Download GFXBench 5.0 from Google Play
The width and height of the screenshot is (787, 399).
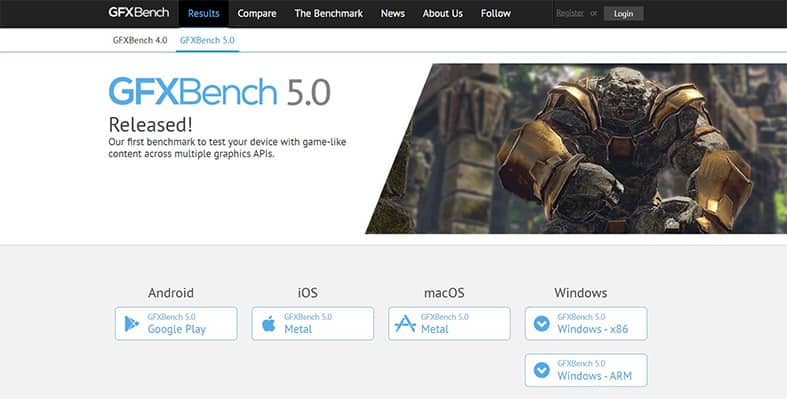click(x=176, y=324)
